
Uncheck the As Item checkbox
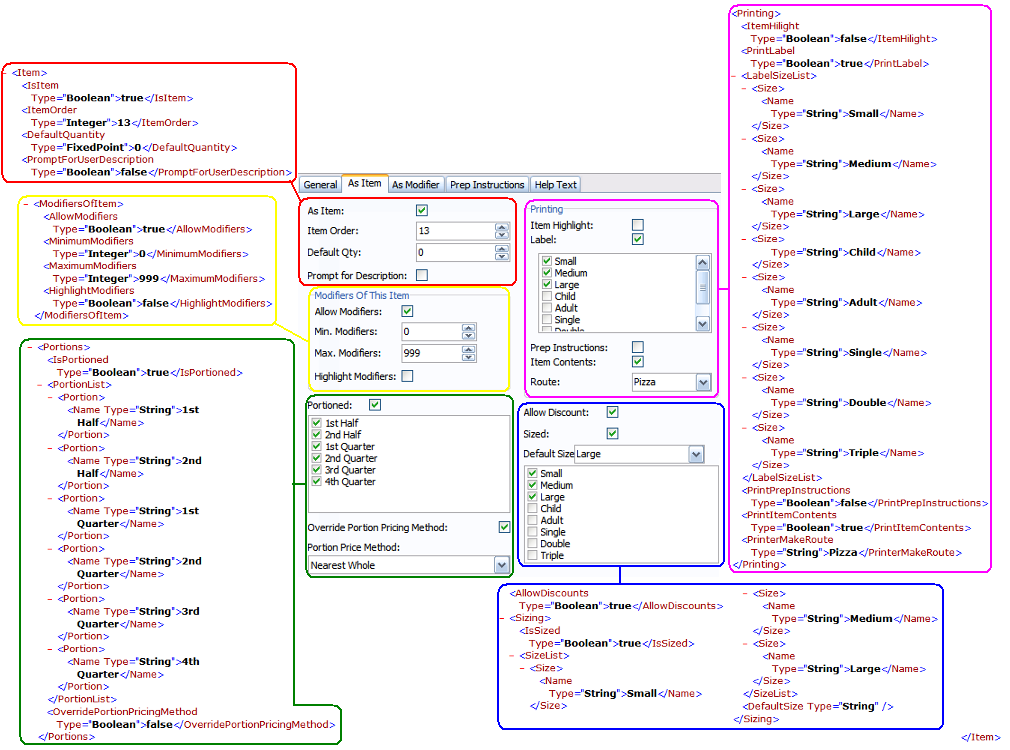click(421, 211)
